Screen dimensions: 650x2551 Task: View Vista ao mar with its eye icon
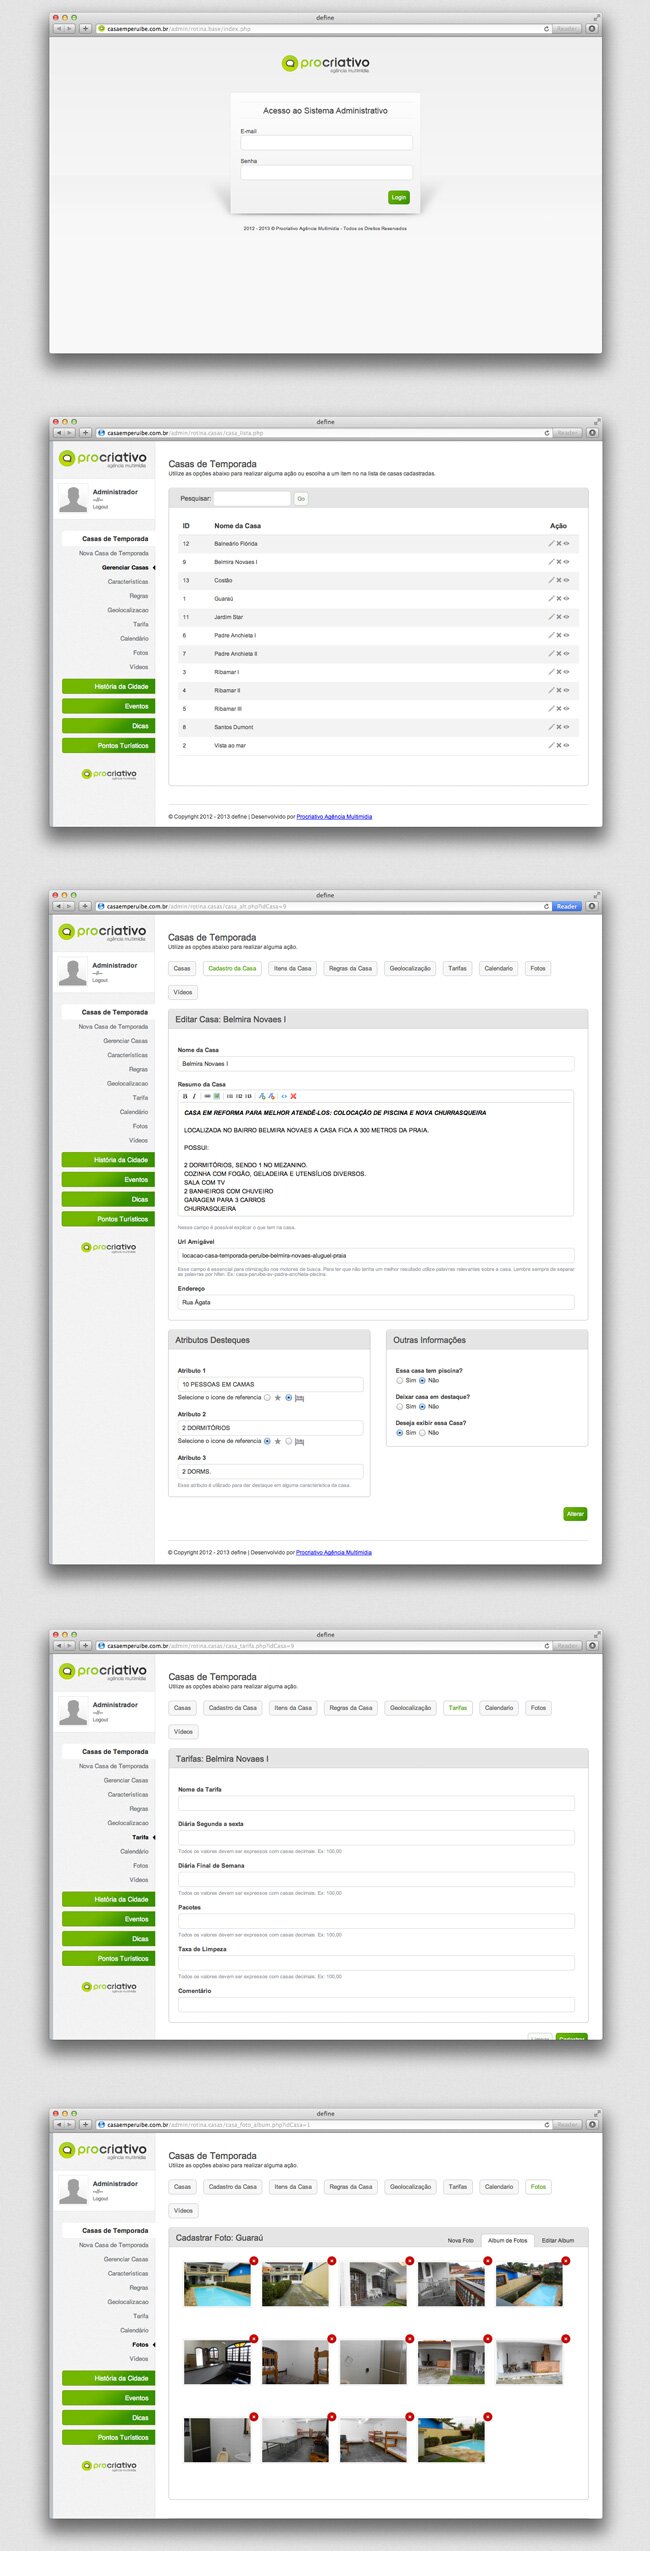[x=566, y=745]
